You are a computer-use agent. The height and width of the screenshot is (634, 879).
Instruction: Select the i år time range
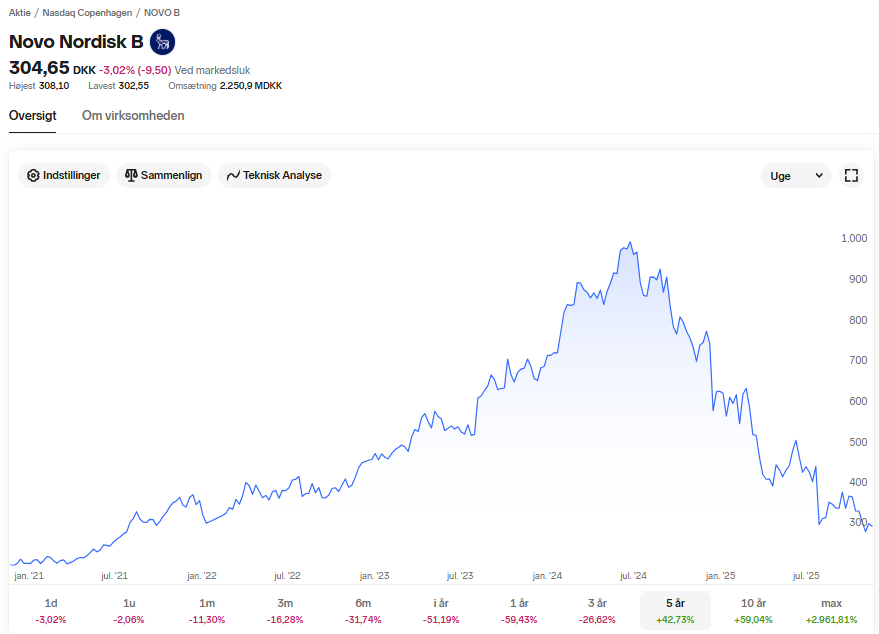(441, 610)
